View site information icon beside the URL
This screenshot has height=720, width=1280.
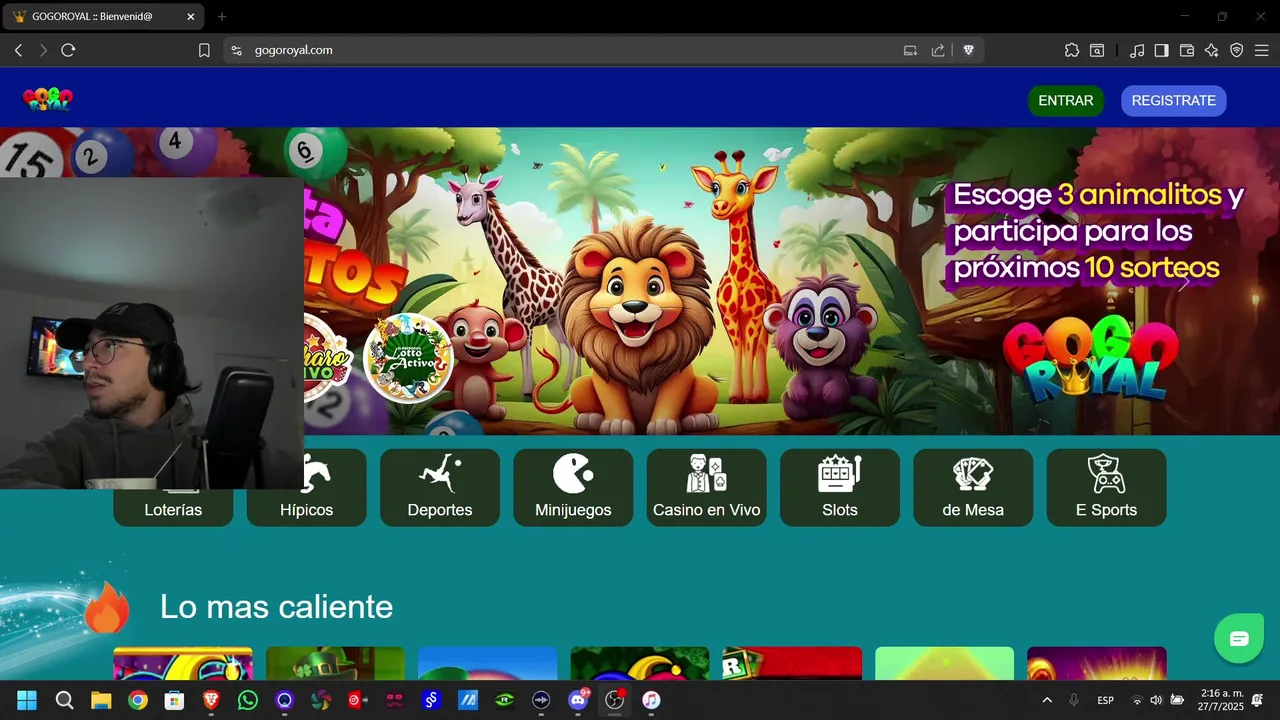point(236,50)
